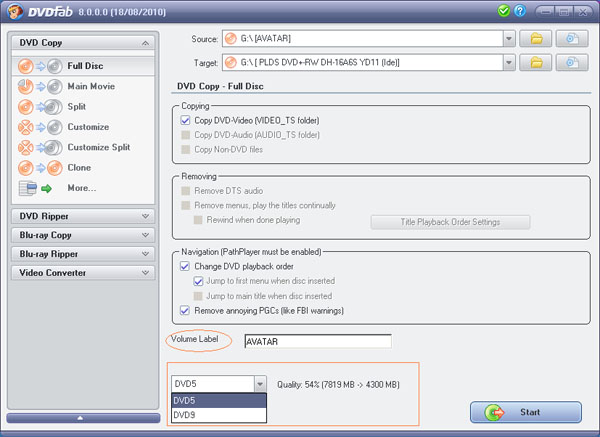Click the disc icon in Source field
The image size is (600, 437).
coord(231,39)
